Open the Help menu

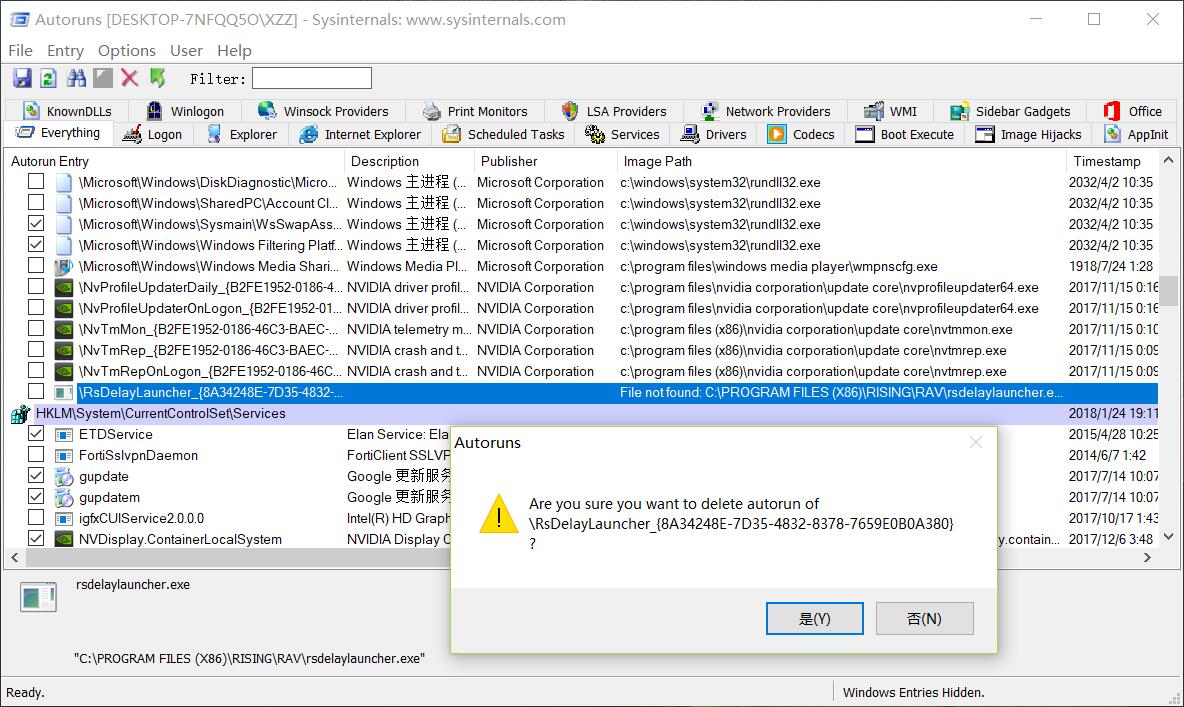pyautogui.click(x=234, y=51)
